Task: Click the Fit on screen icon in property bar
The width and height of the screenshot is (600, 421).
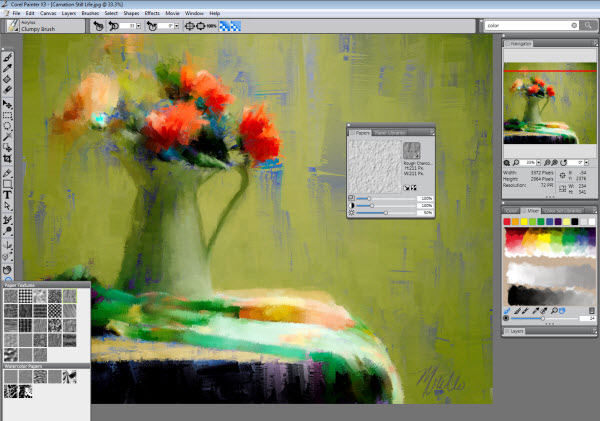Action: pos(201,26)
